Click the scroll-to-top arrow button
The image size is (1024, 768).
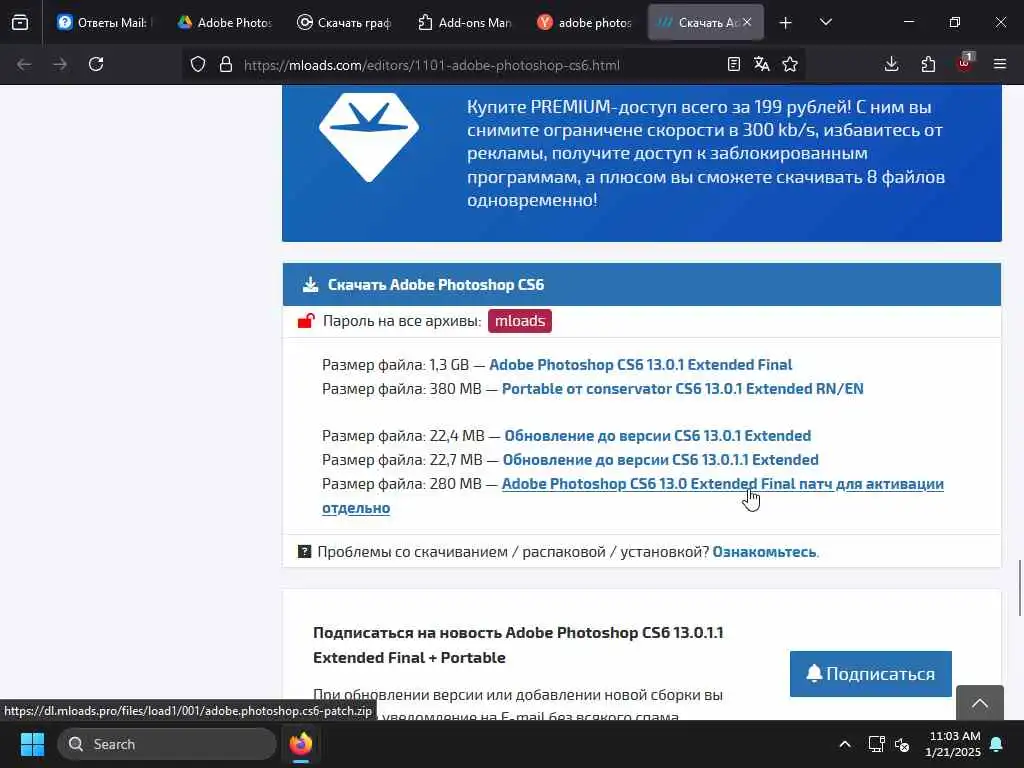coord(980,703)
